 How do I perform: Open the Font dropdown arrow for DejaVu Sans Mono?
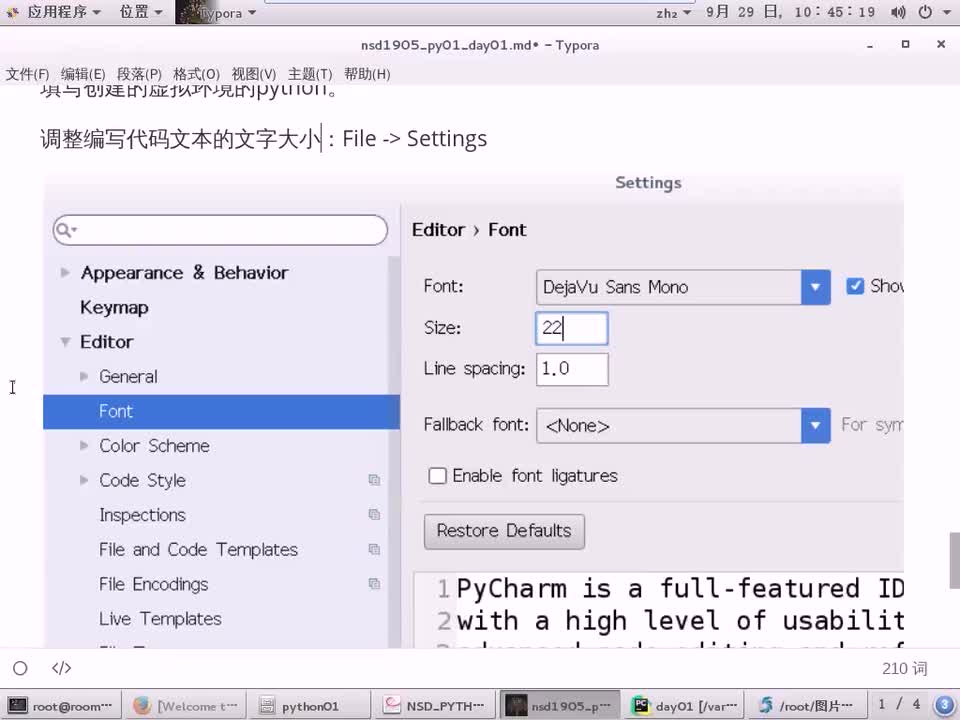[816, 287]
